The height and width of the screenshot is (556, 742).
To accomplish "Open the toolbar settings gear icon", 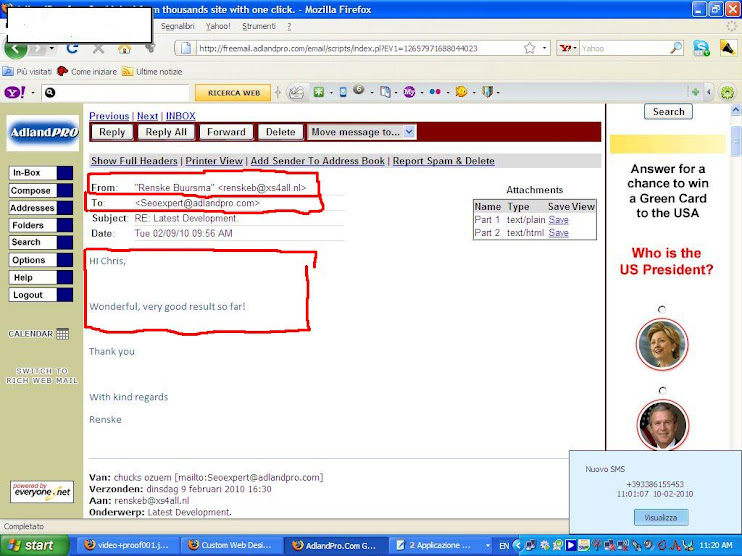I will click(x=727, y=92).
